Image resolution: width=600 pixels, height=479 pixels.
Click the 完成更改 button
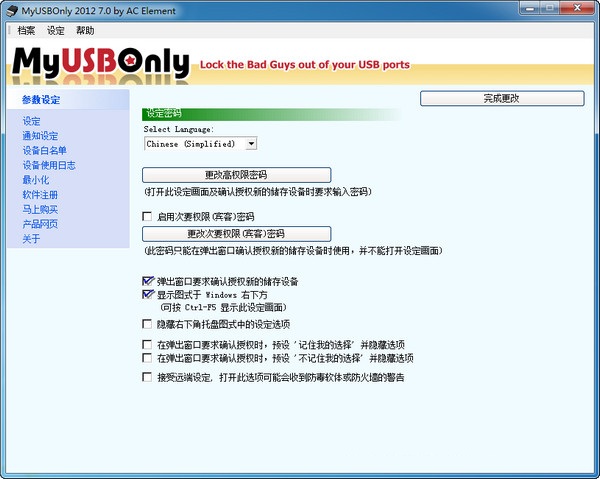pos(502,98)
